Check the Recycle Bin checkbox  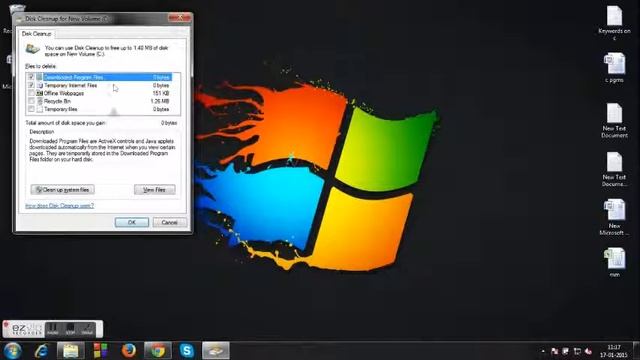coord(31,101)
